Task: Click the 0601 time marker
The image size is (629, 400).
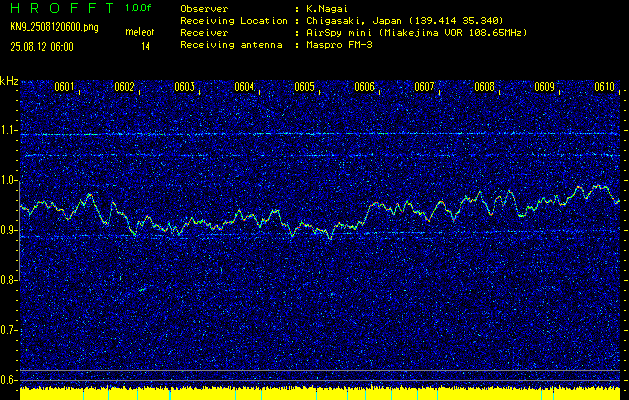Action: (64, 87)
